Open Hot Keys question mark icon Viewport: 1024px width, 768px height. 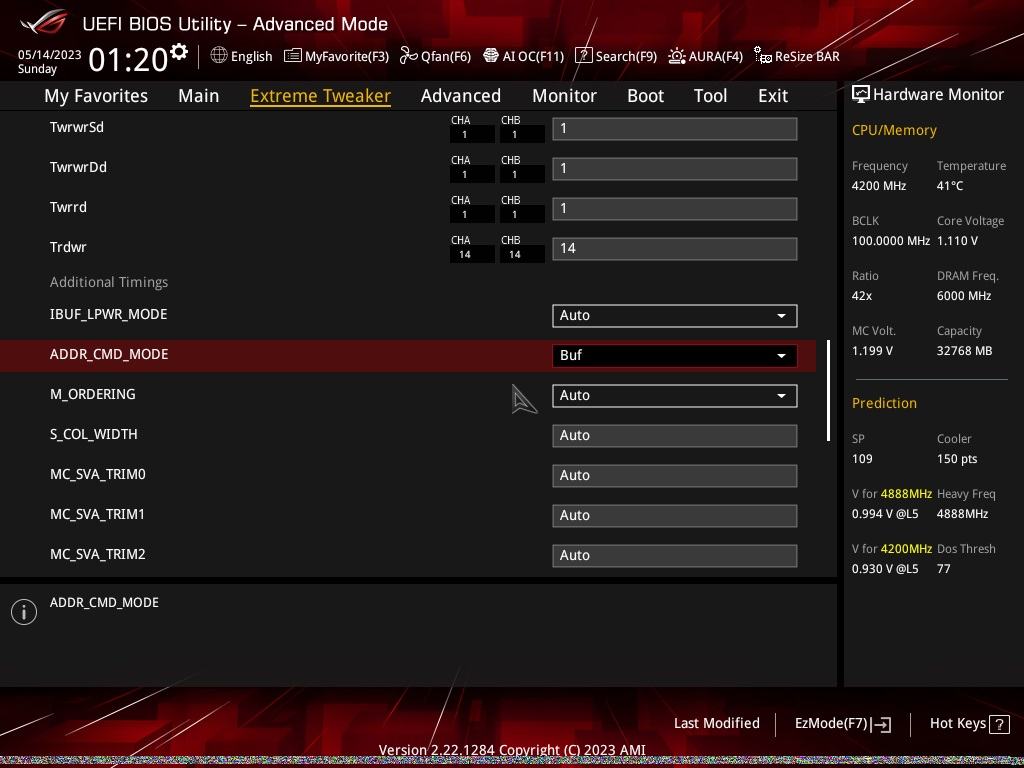[x=999, y=724]
